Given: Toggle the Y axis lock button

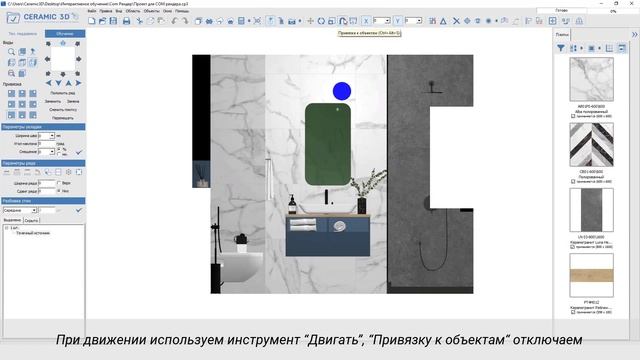Looking at the screenshot, I should 398,21.
